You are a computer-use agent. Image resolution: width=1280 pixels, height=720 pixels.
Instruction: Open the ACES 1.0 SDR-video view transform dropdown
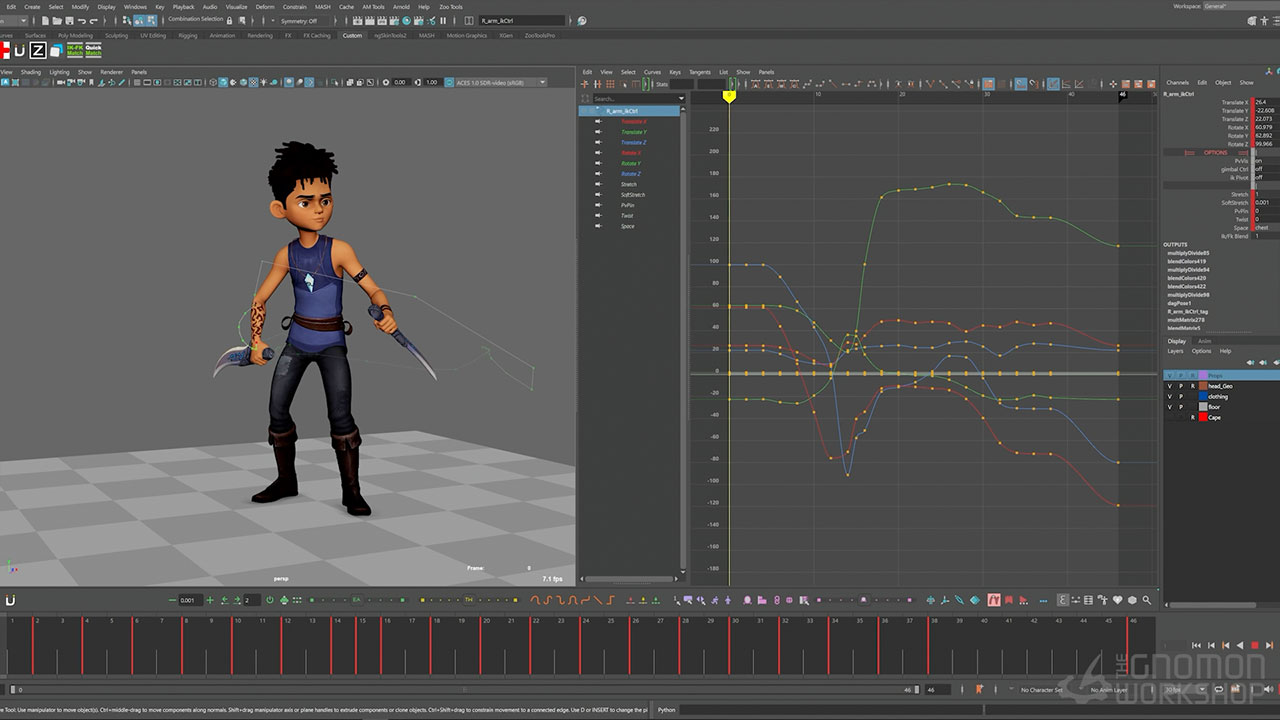(x=500, y=82)
